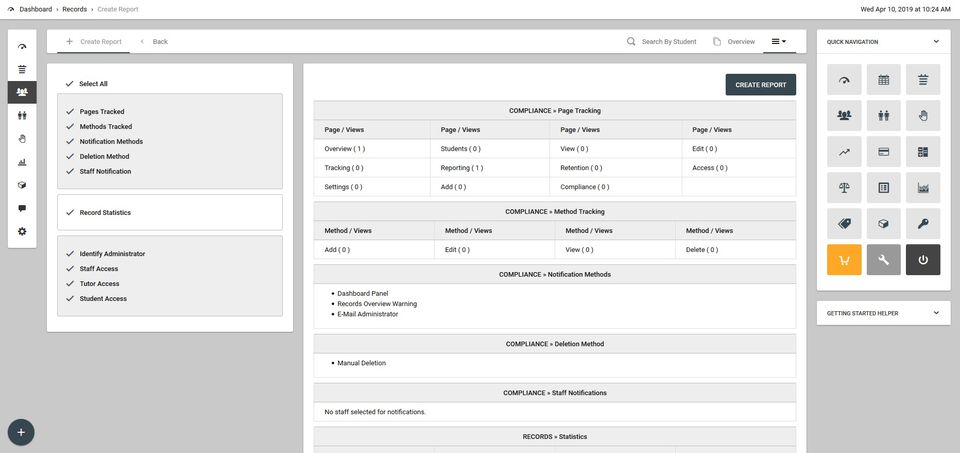Toggle the Staff Access option

coord(92,269)
